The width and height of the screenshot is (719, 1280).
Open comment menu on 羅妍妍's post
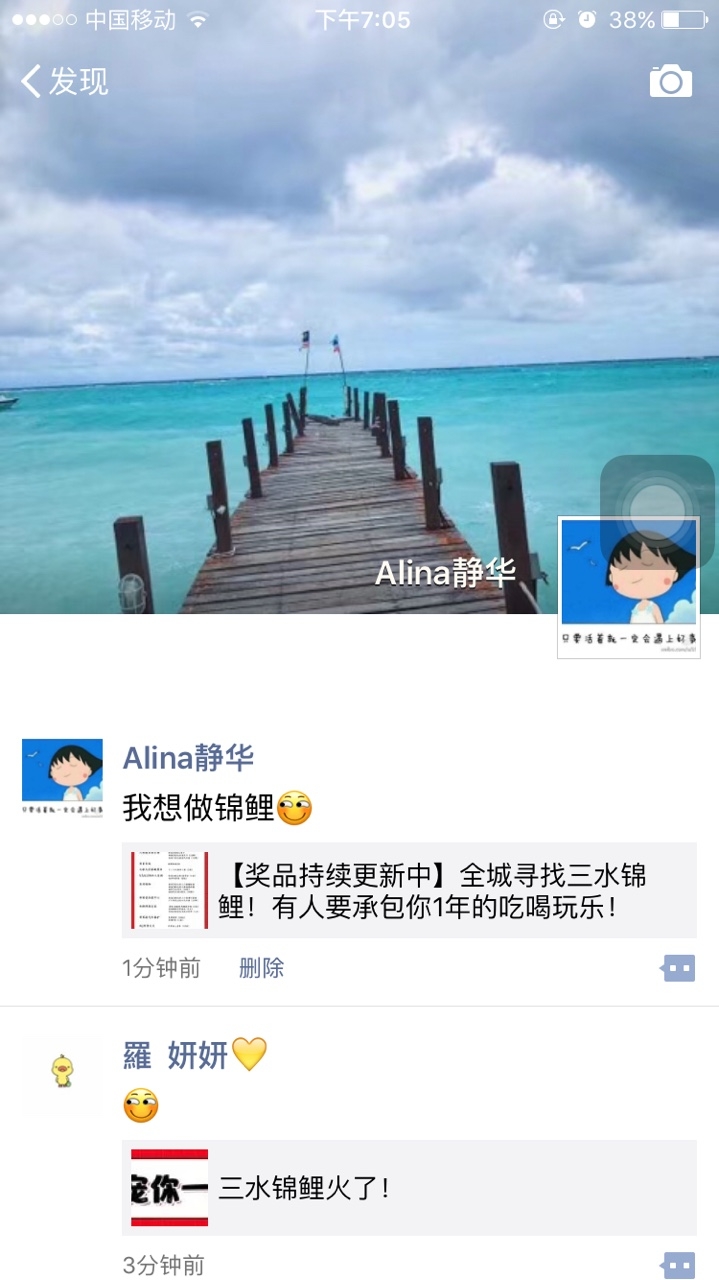click(678, 1265)
